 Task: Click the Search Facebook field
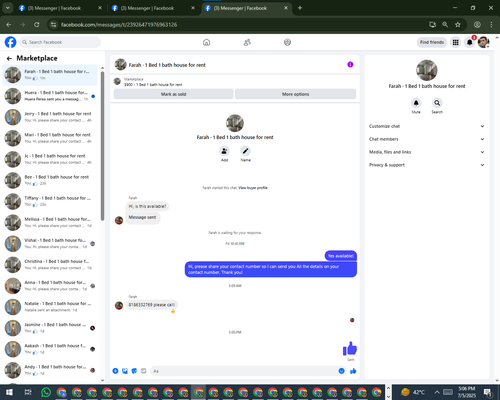60,42
